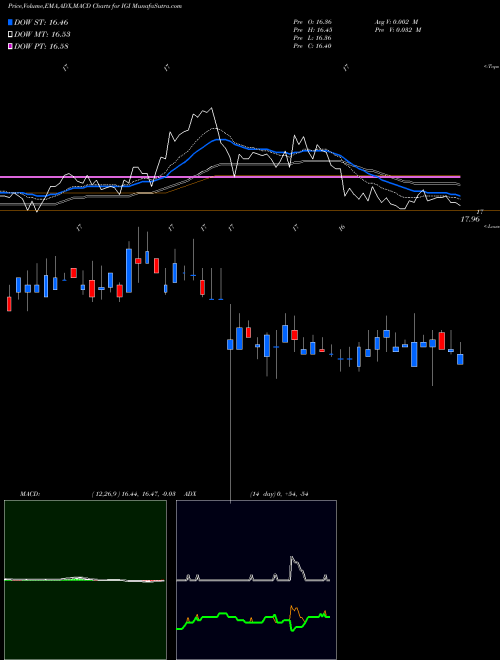Click the MACD '(12,26,9) 16.44, 16.47, -0.03' readout
The height and width of the screenshot is (660, 500).
pyautogui.click(x=133, y=494)
